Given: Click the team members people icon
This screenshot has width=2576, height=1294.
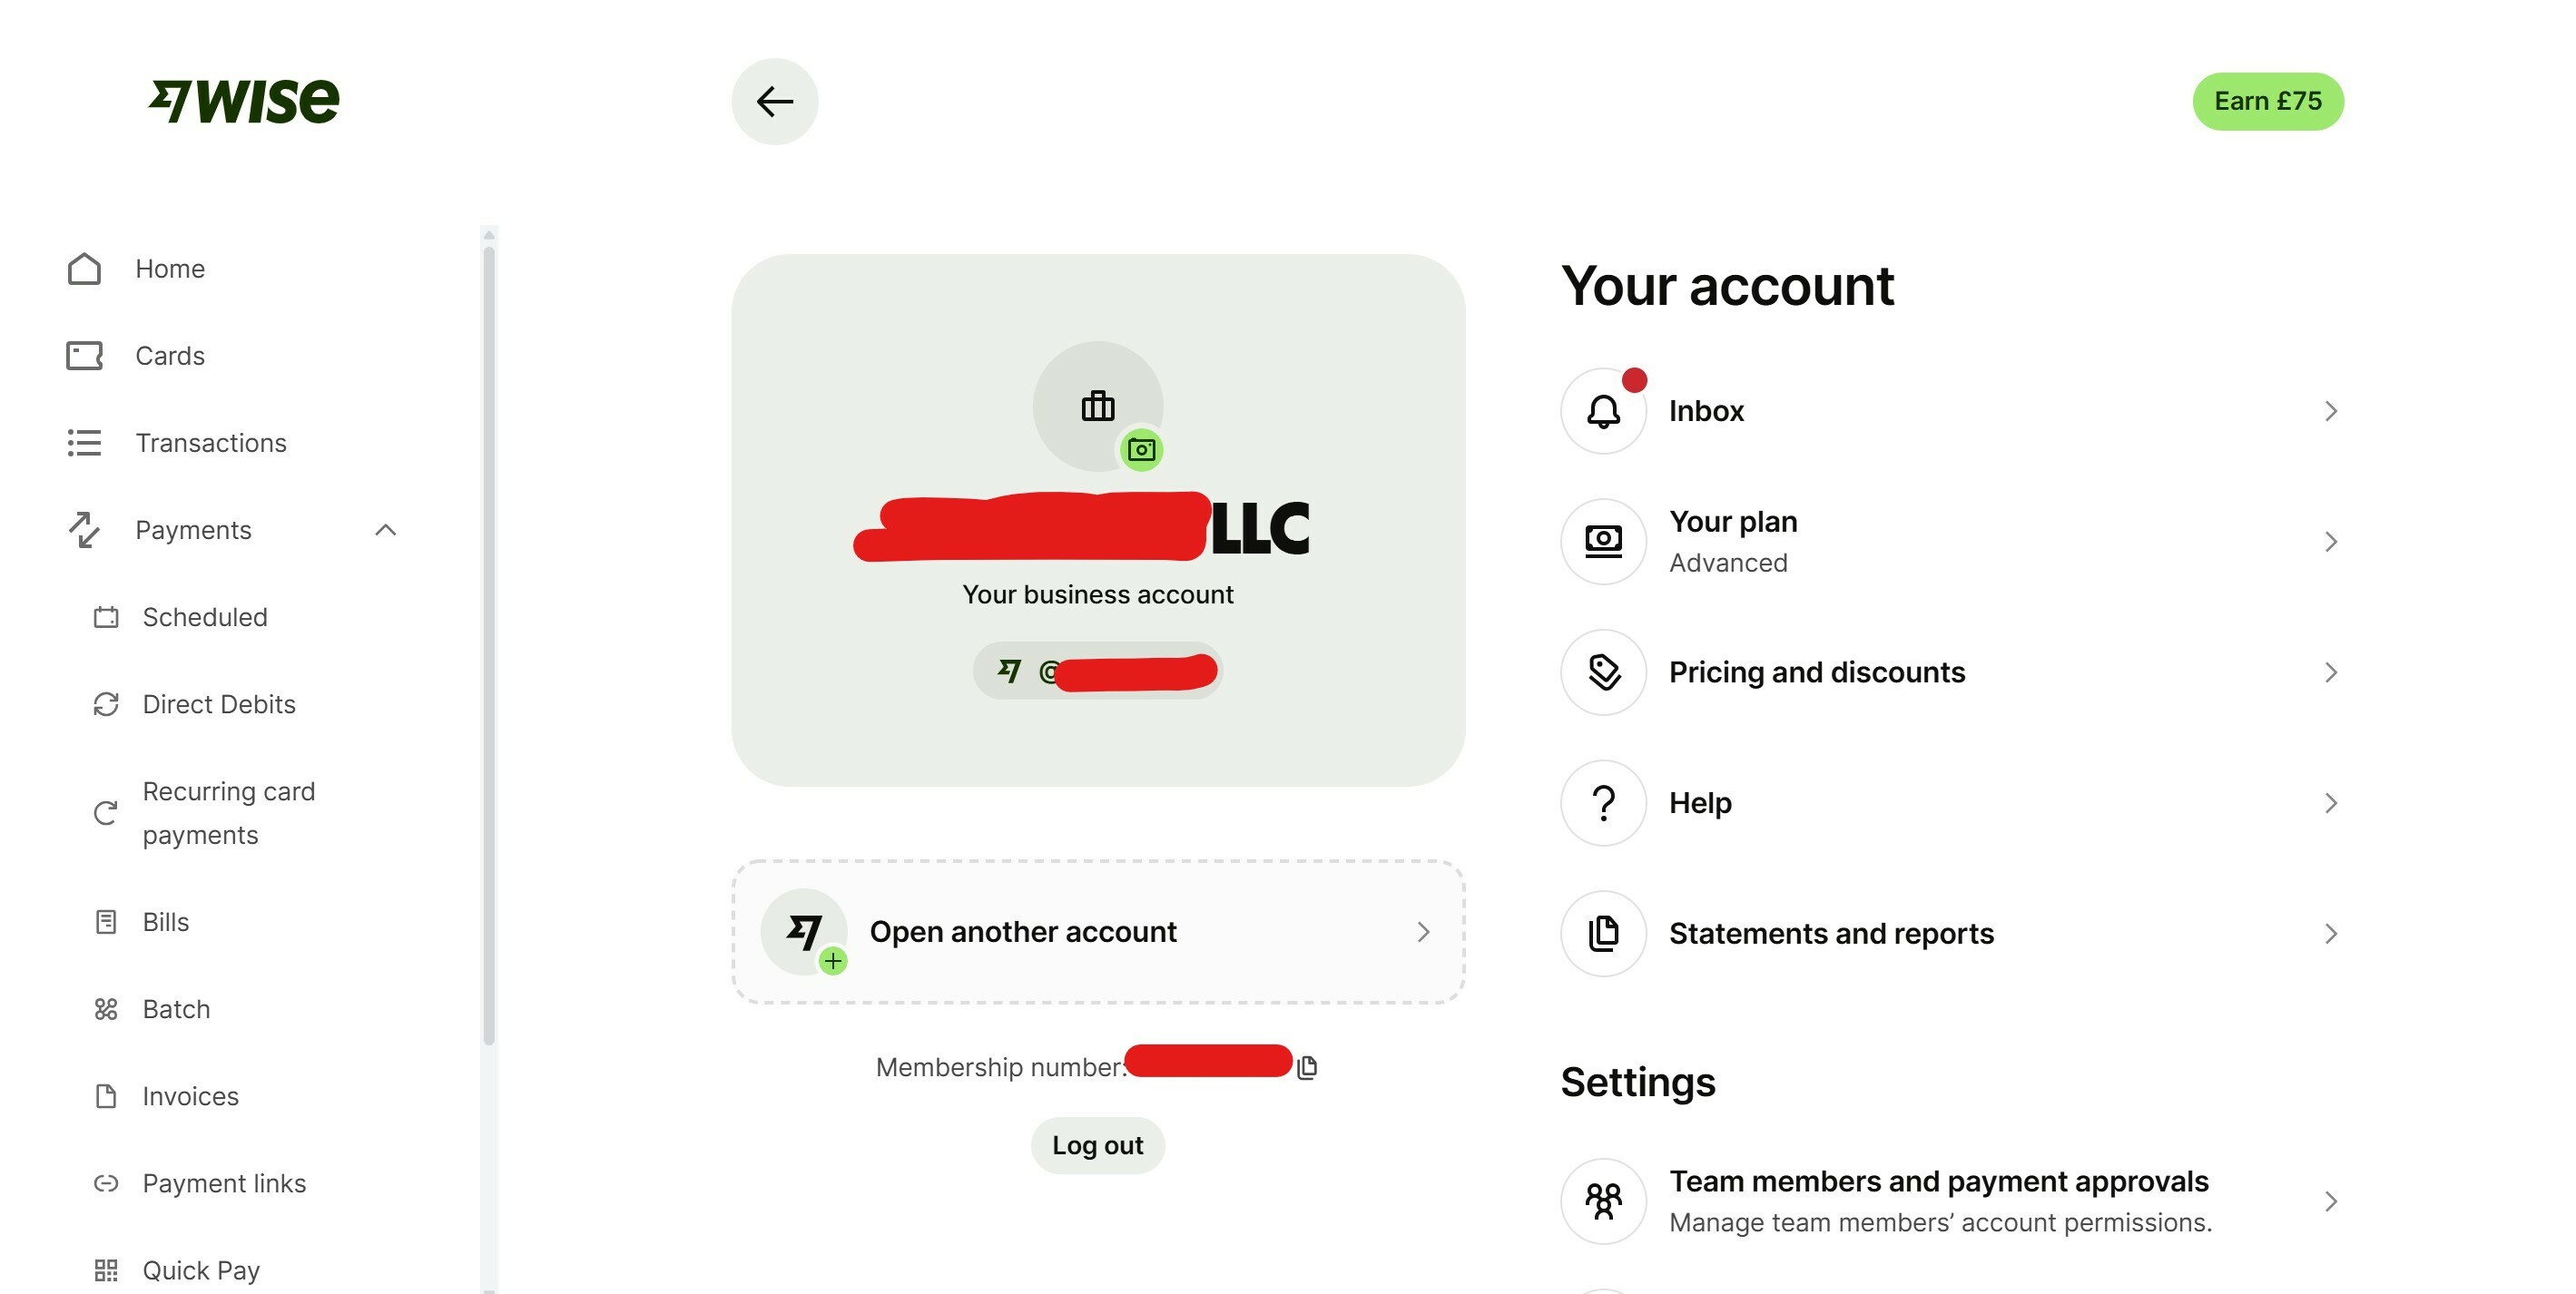Looking at the screenshot, I should click(x=1603, y=1201).
